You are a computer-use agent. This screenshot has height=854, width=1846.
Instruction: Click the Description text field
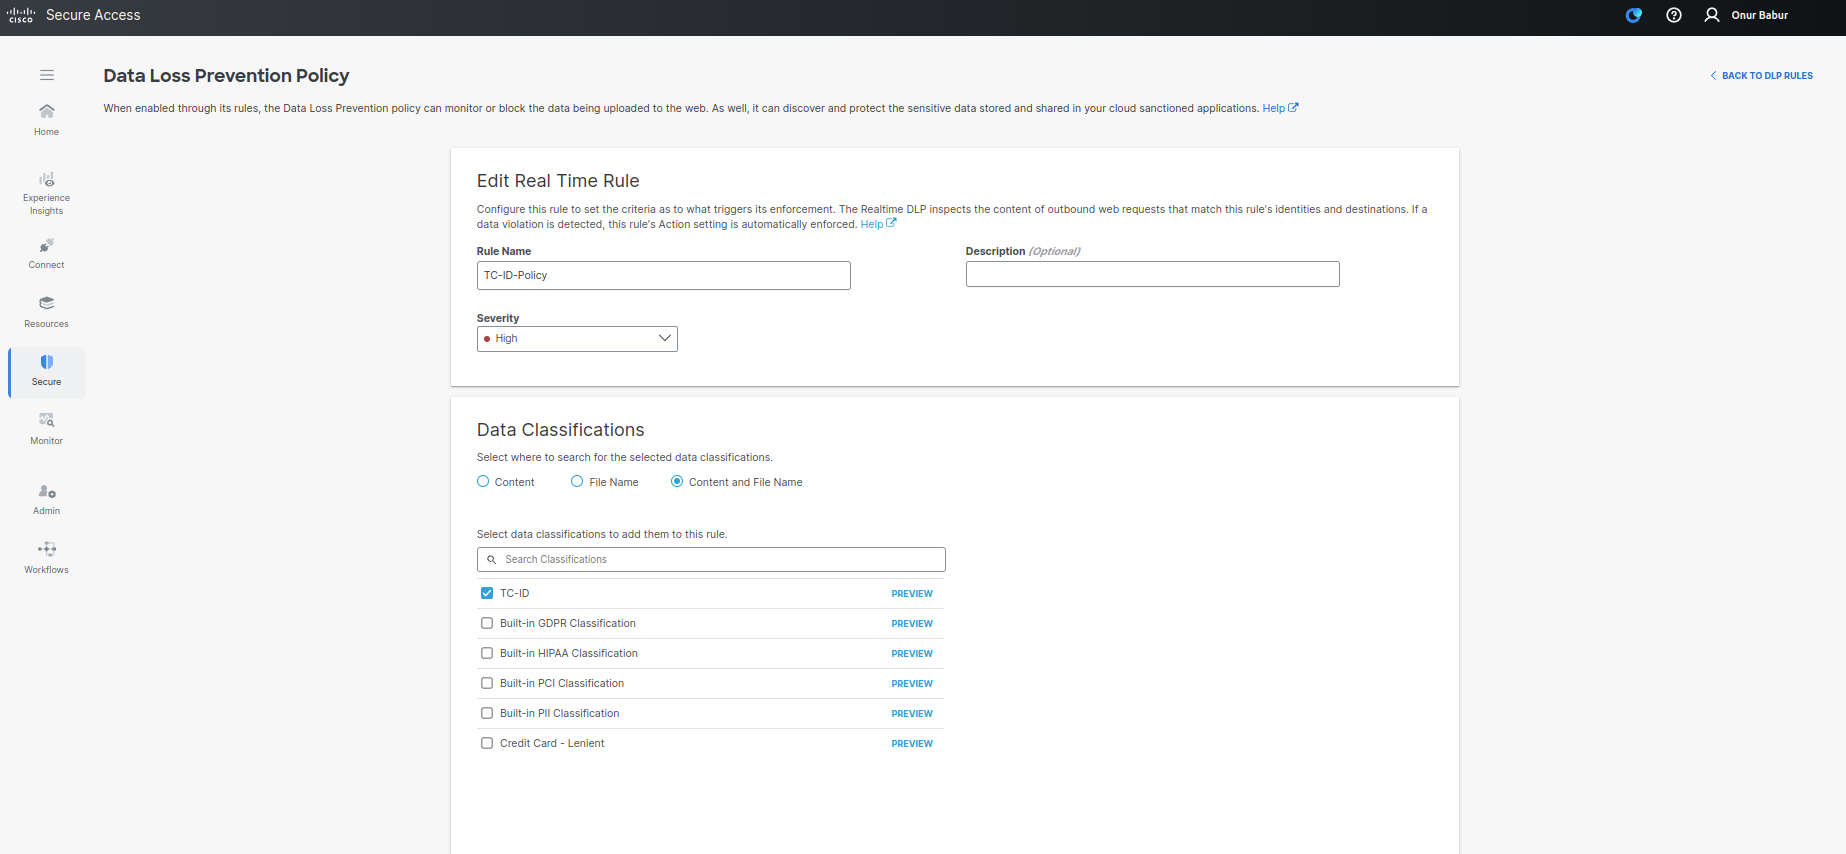1152,275
